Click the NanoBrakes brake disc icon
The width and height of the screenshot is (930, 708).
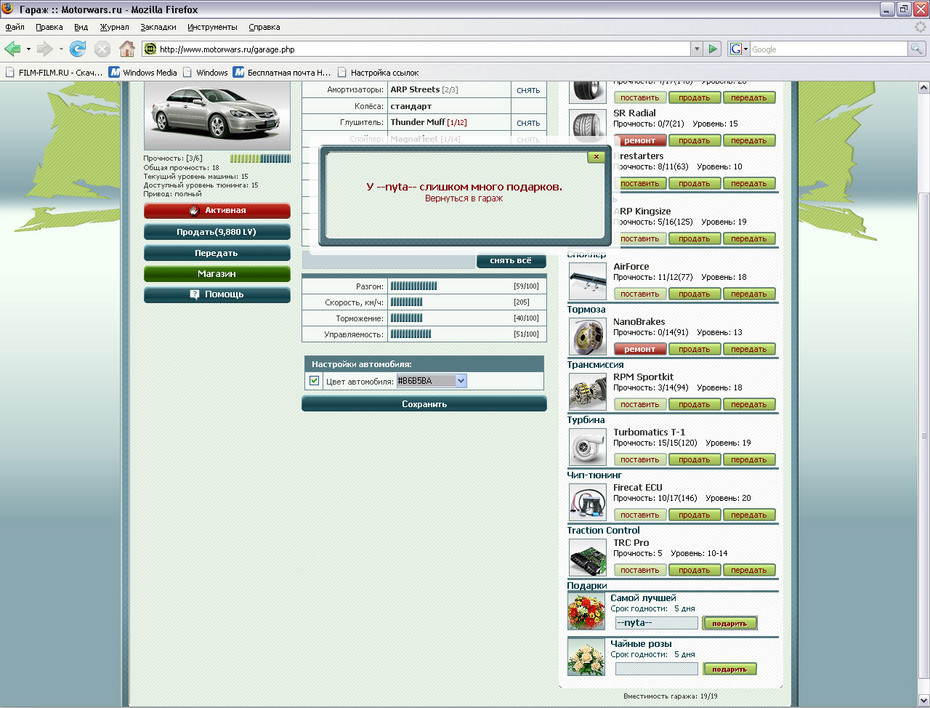587,336
